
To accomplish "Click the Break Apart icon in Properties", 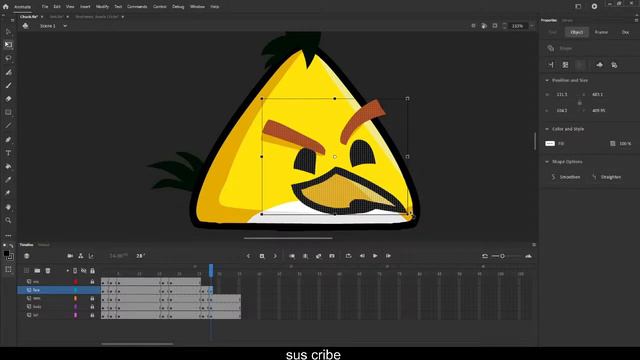I will tap(565, 65).
